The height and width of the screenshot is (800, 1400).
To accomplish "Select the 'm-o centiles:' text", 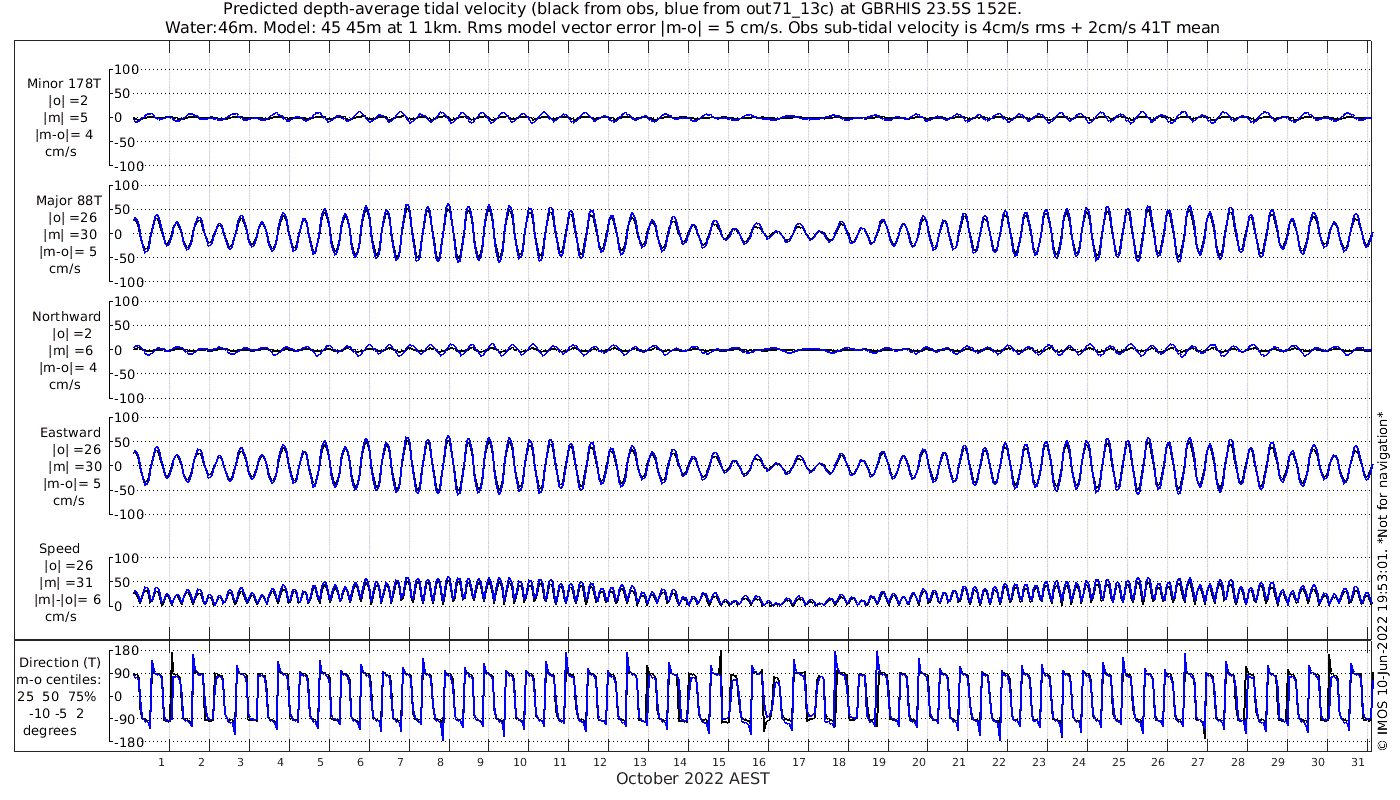I will [58, 679].
